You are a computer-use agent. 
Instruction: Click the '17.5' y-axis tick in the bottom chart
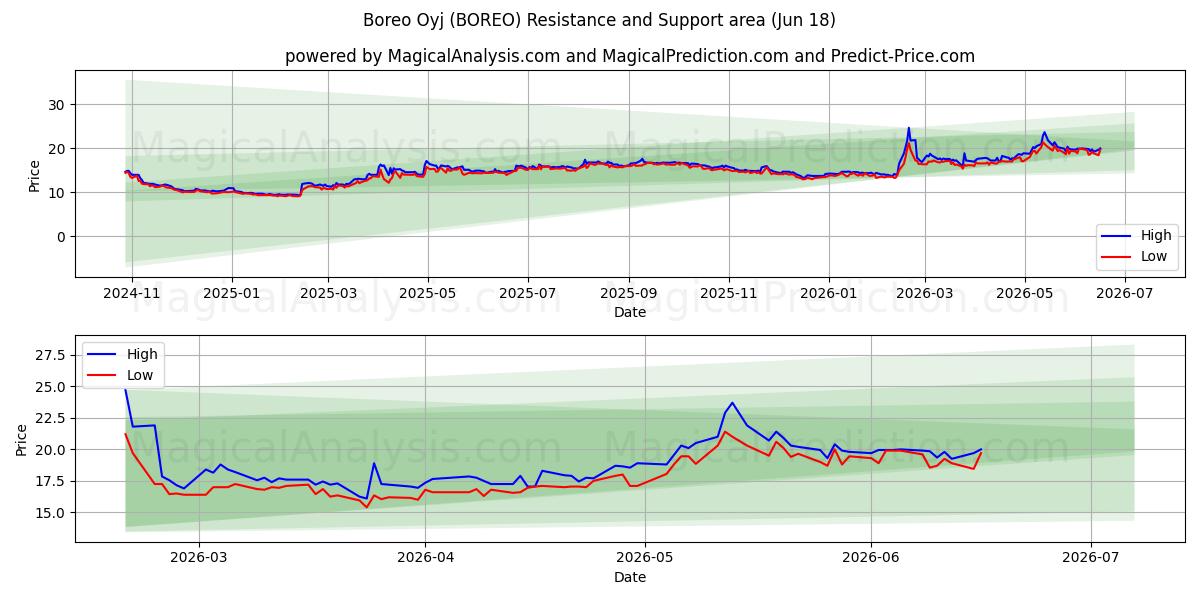(50, 481)
